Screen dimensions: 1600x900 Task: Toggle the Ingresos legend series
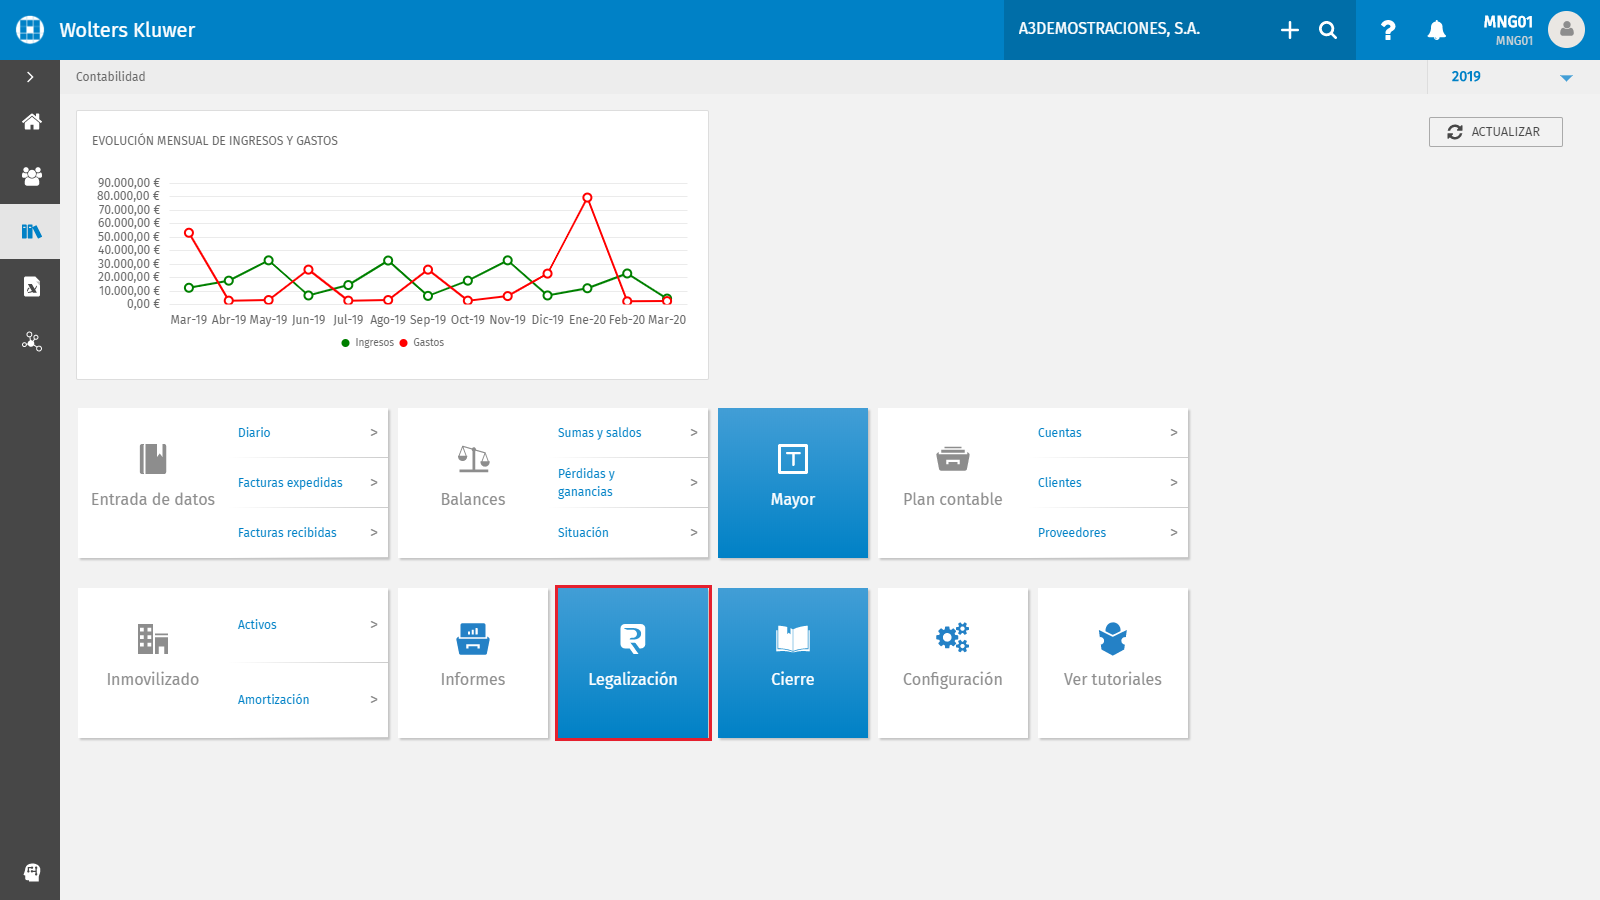pyautogui.click(x=368, y=343)
